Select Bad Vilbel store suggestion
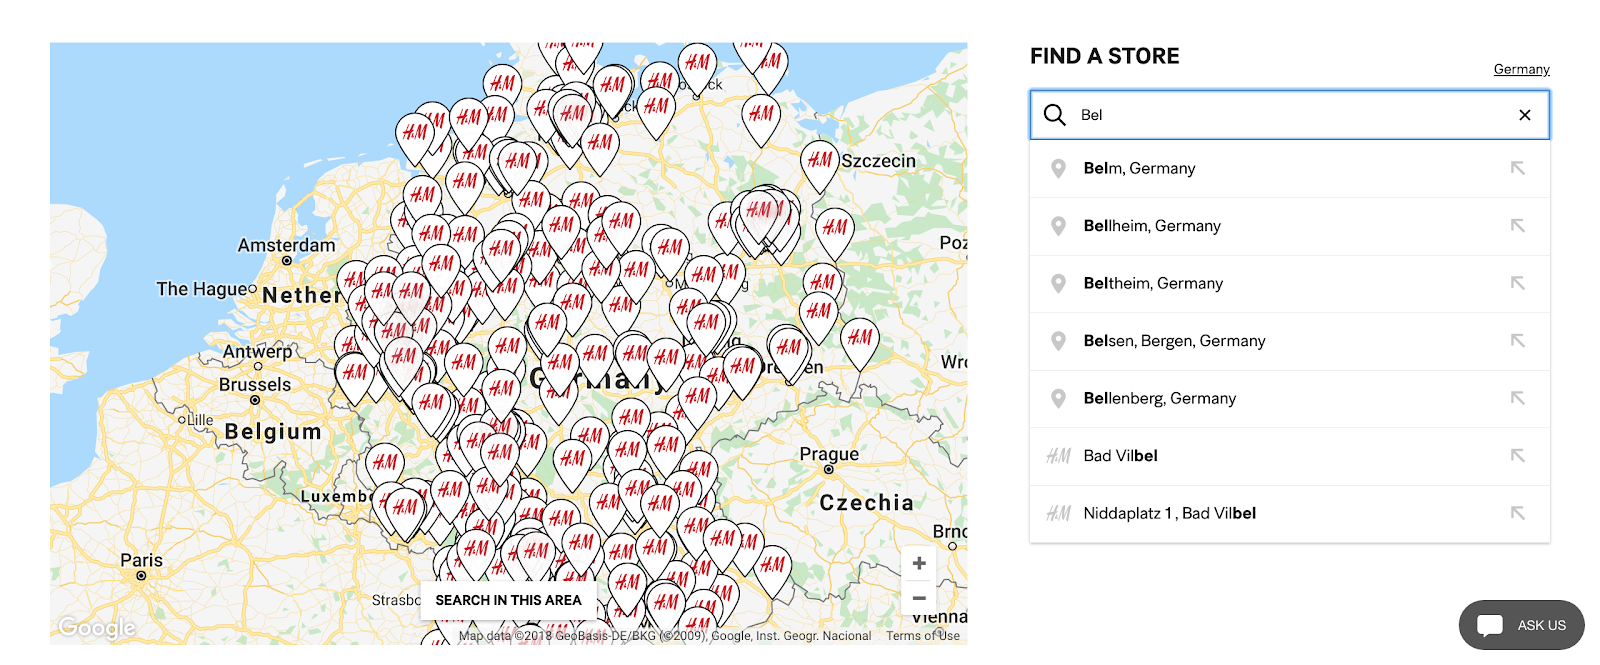1600x665 pixels. [1290, 456]
